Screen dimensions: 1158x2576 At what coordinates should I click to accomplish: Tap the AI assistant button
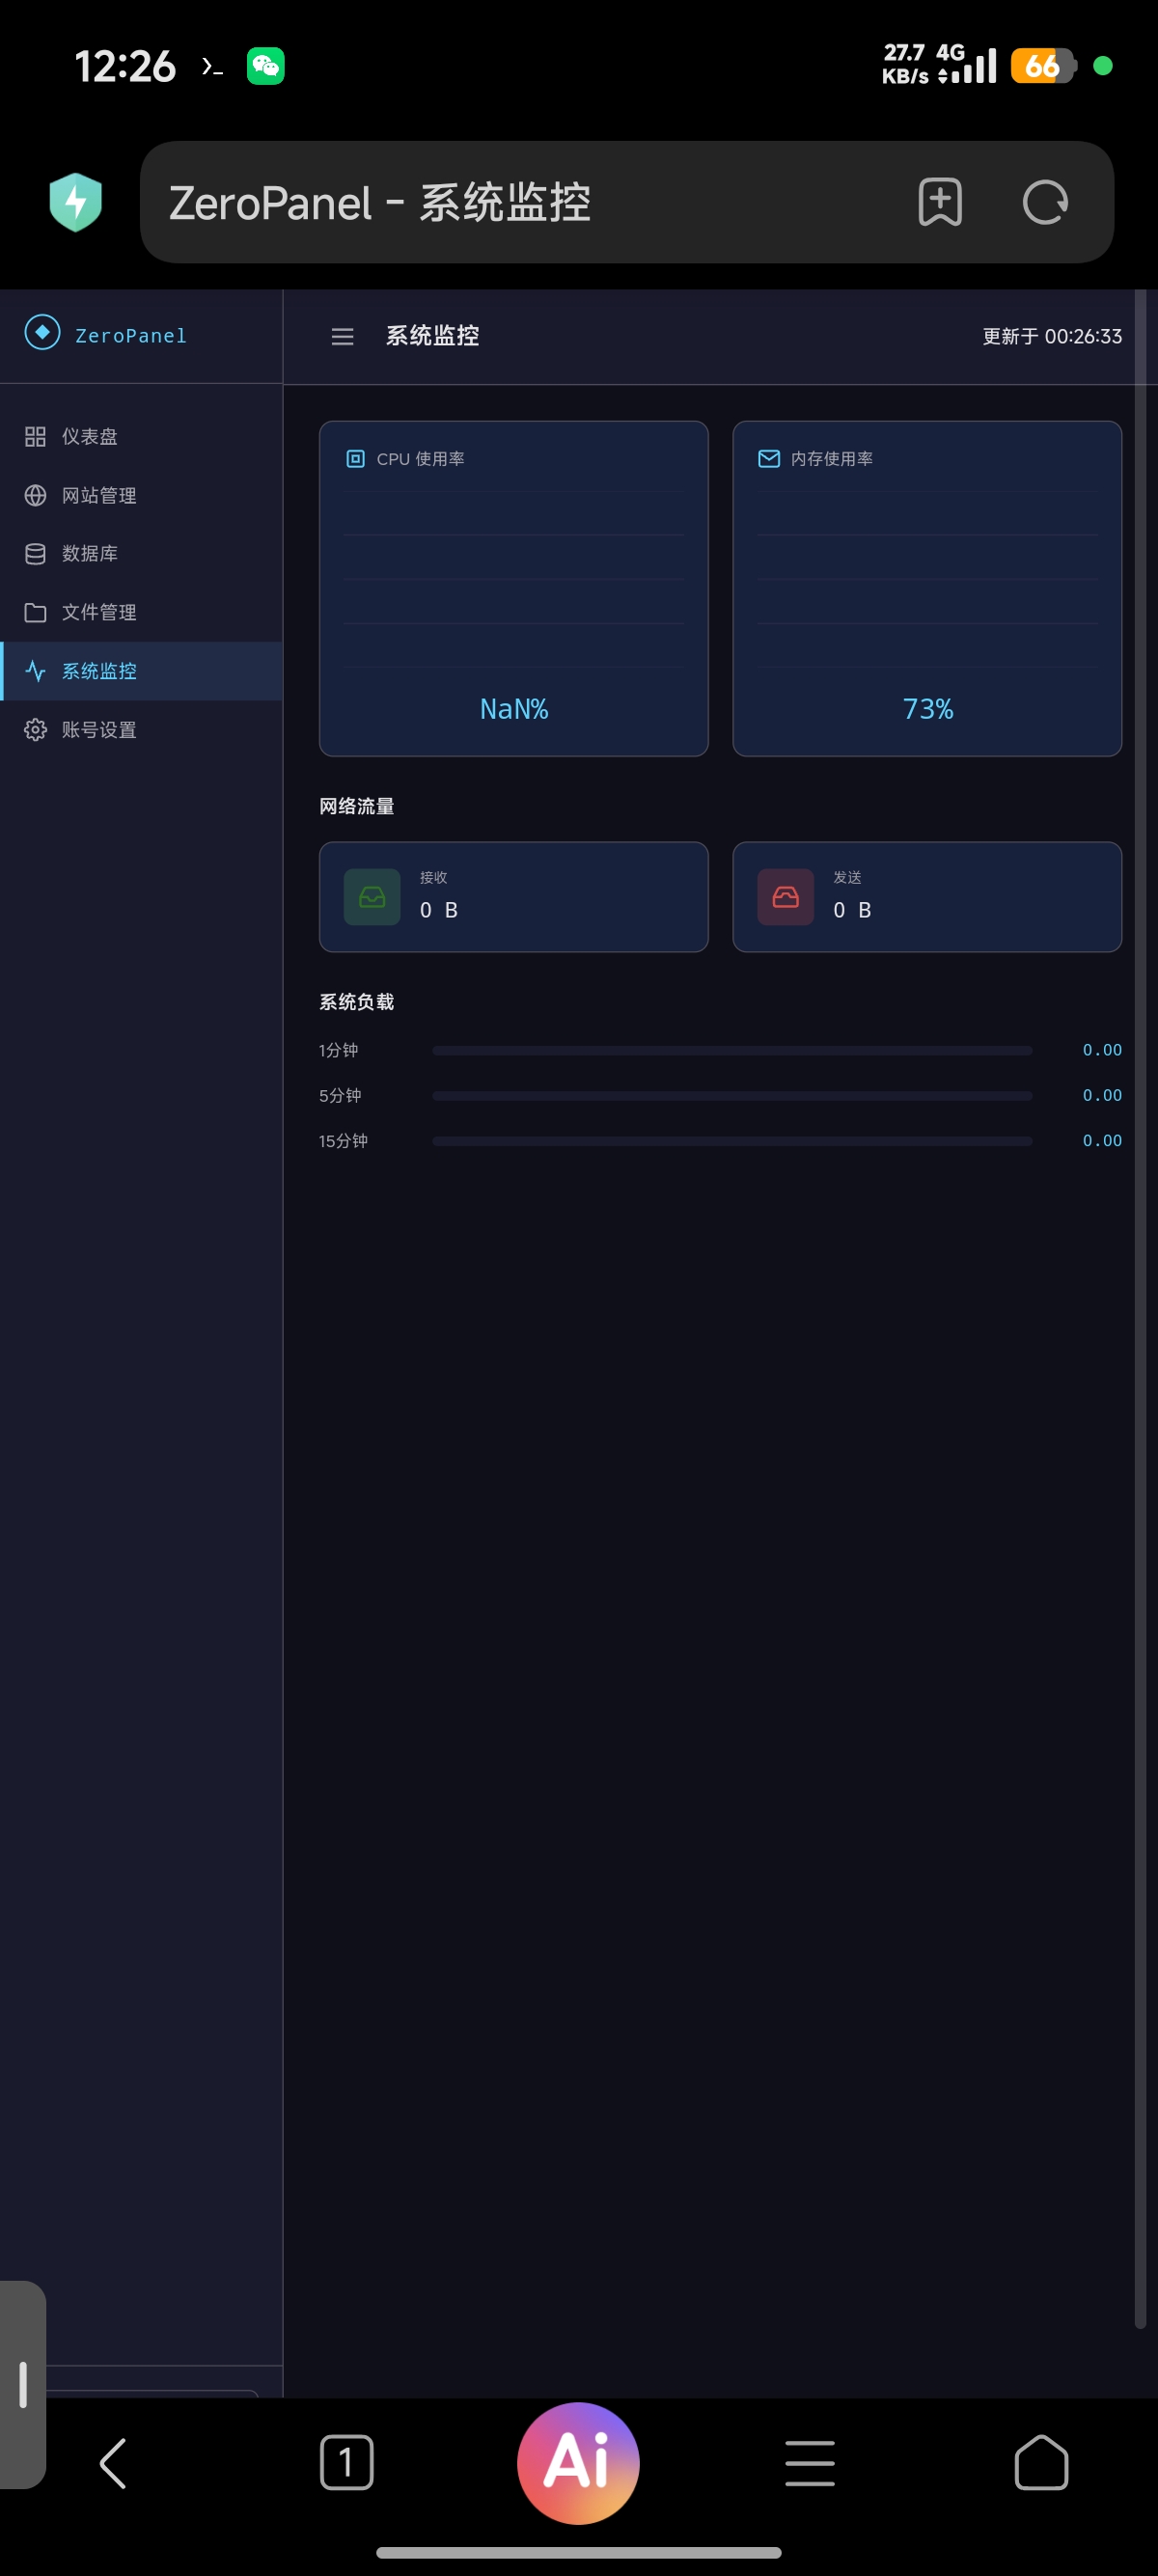coord(578,2463)
